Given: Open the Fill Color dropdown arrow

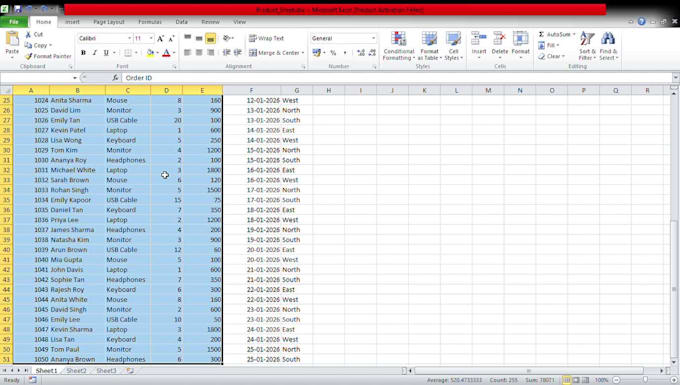Looking at the screenshot, I should (x=157, y=53).
